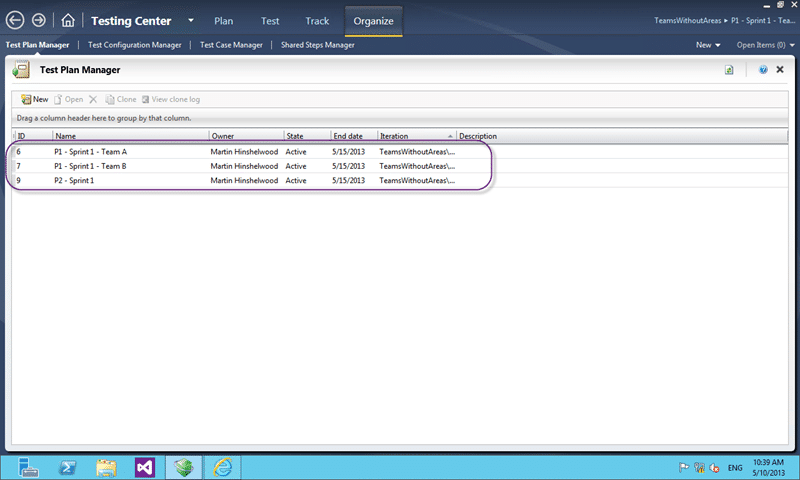Click the Test Plan Manager panel icon
Image resolution: width=800 pixels, height=480 pixels.
coord(21,69)
